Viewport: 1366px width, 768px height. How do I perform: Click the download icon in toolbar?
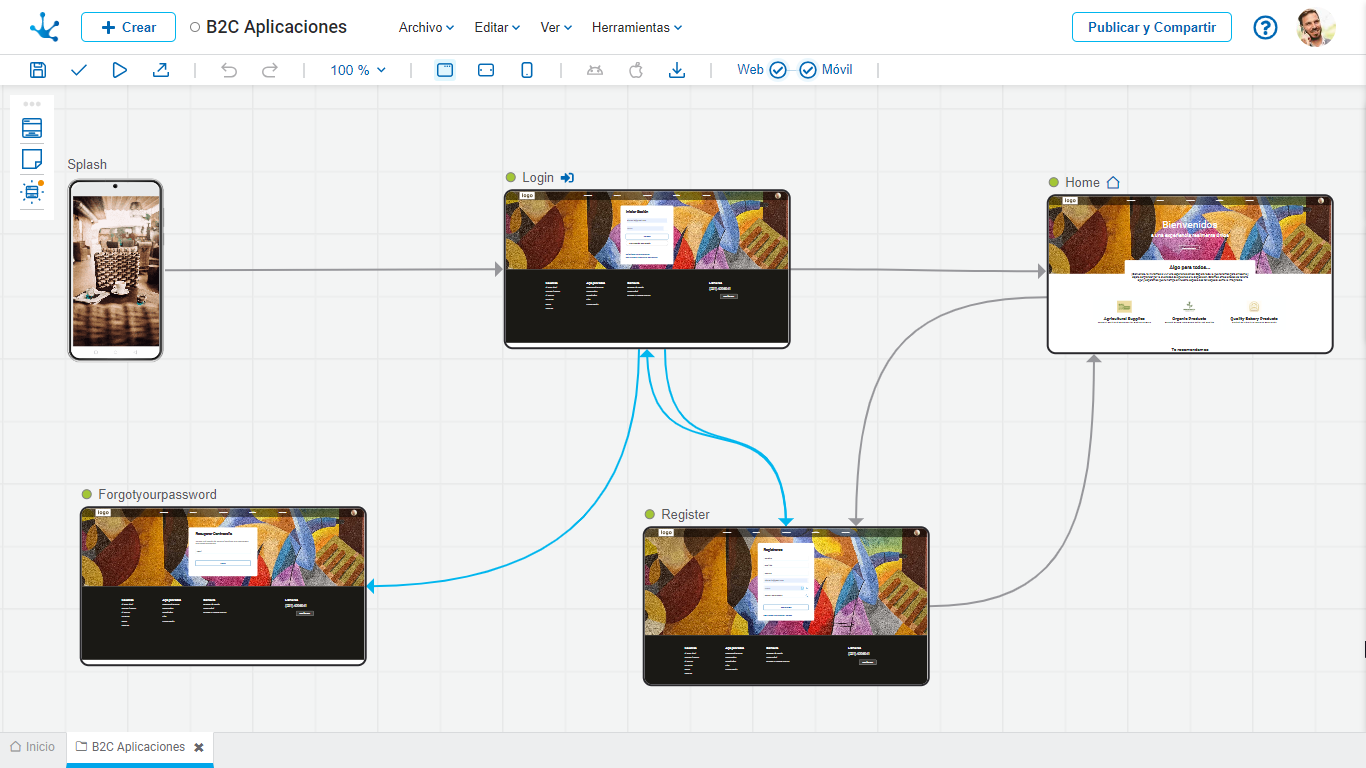click(677, 70)
